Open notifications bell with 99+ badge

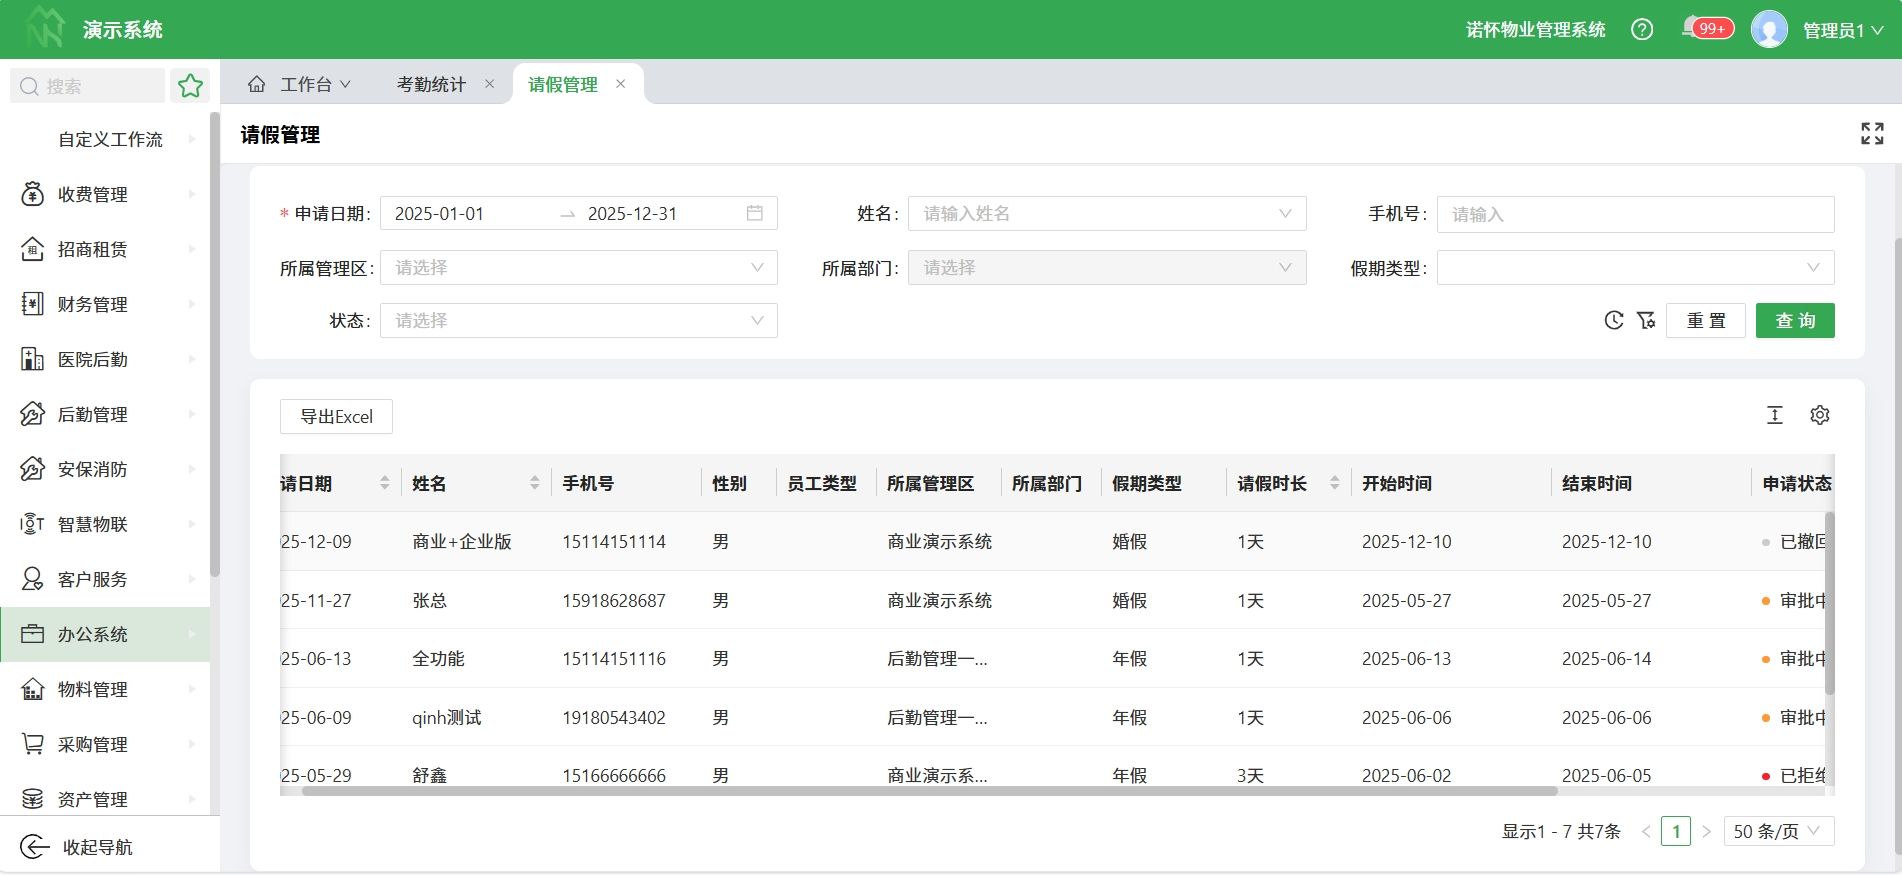[1692, 28]
